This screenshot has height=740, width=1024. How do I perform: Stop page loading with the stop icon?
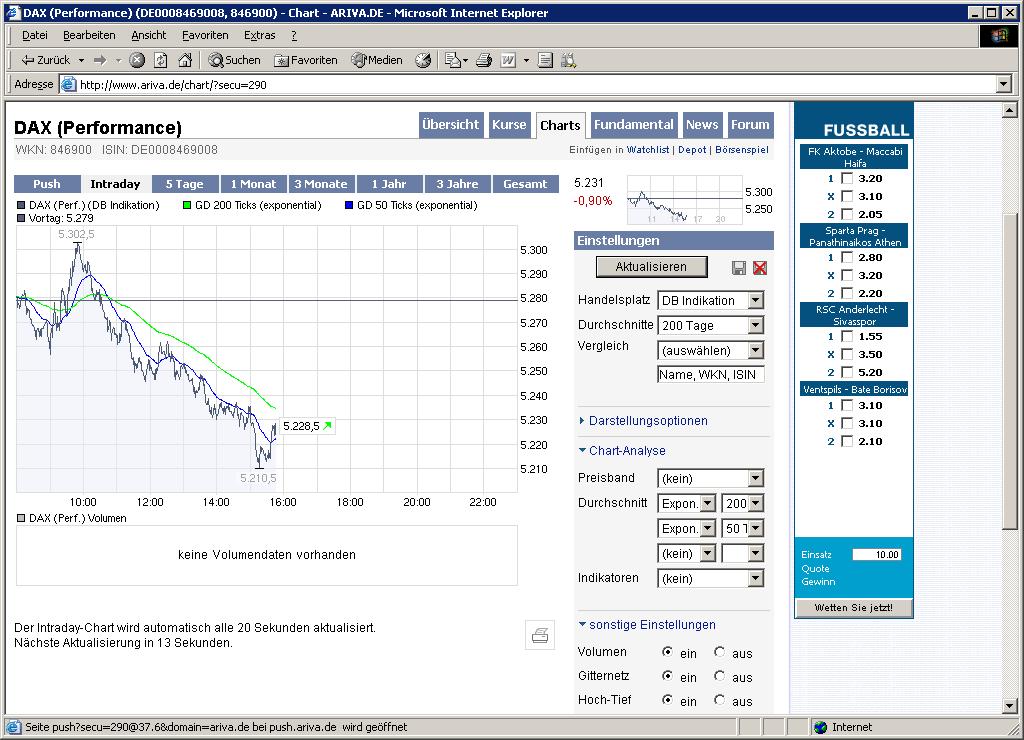(136, 60)
